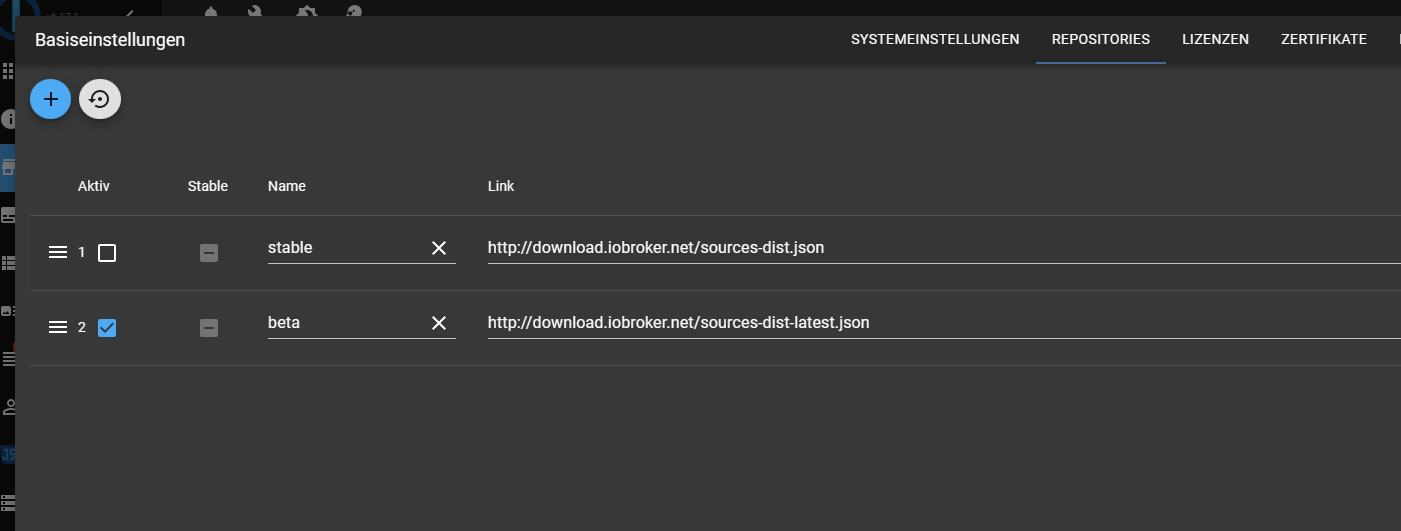The width and height of the screenshot is (1401, 531).
Task: Click the 'beta' name input field
Action: coord(345,323)
